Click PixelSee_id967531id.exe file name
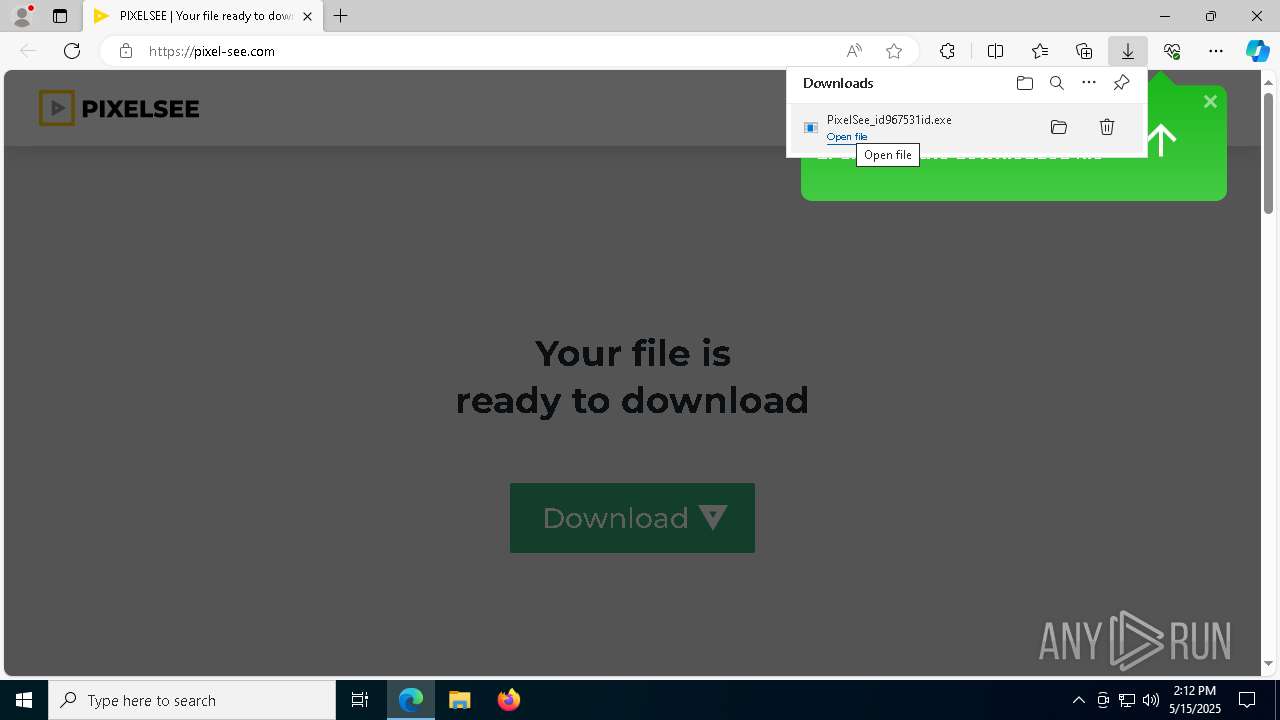 click(x=889, y=120)
